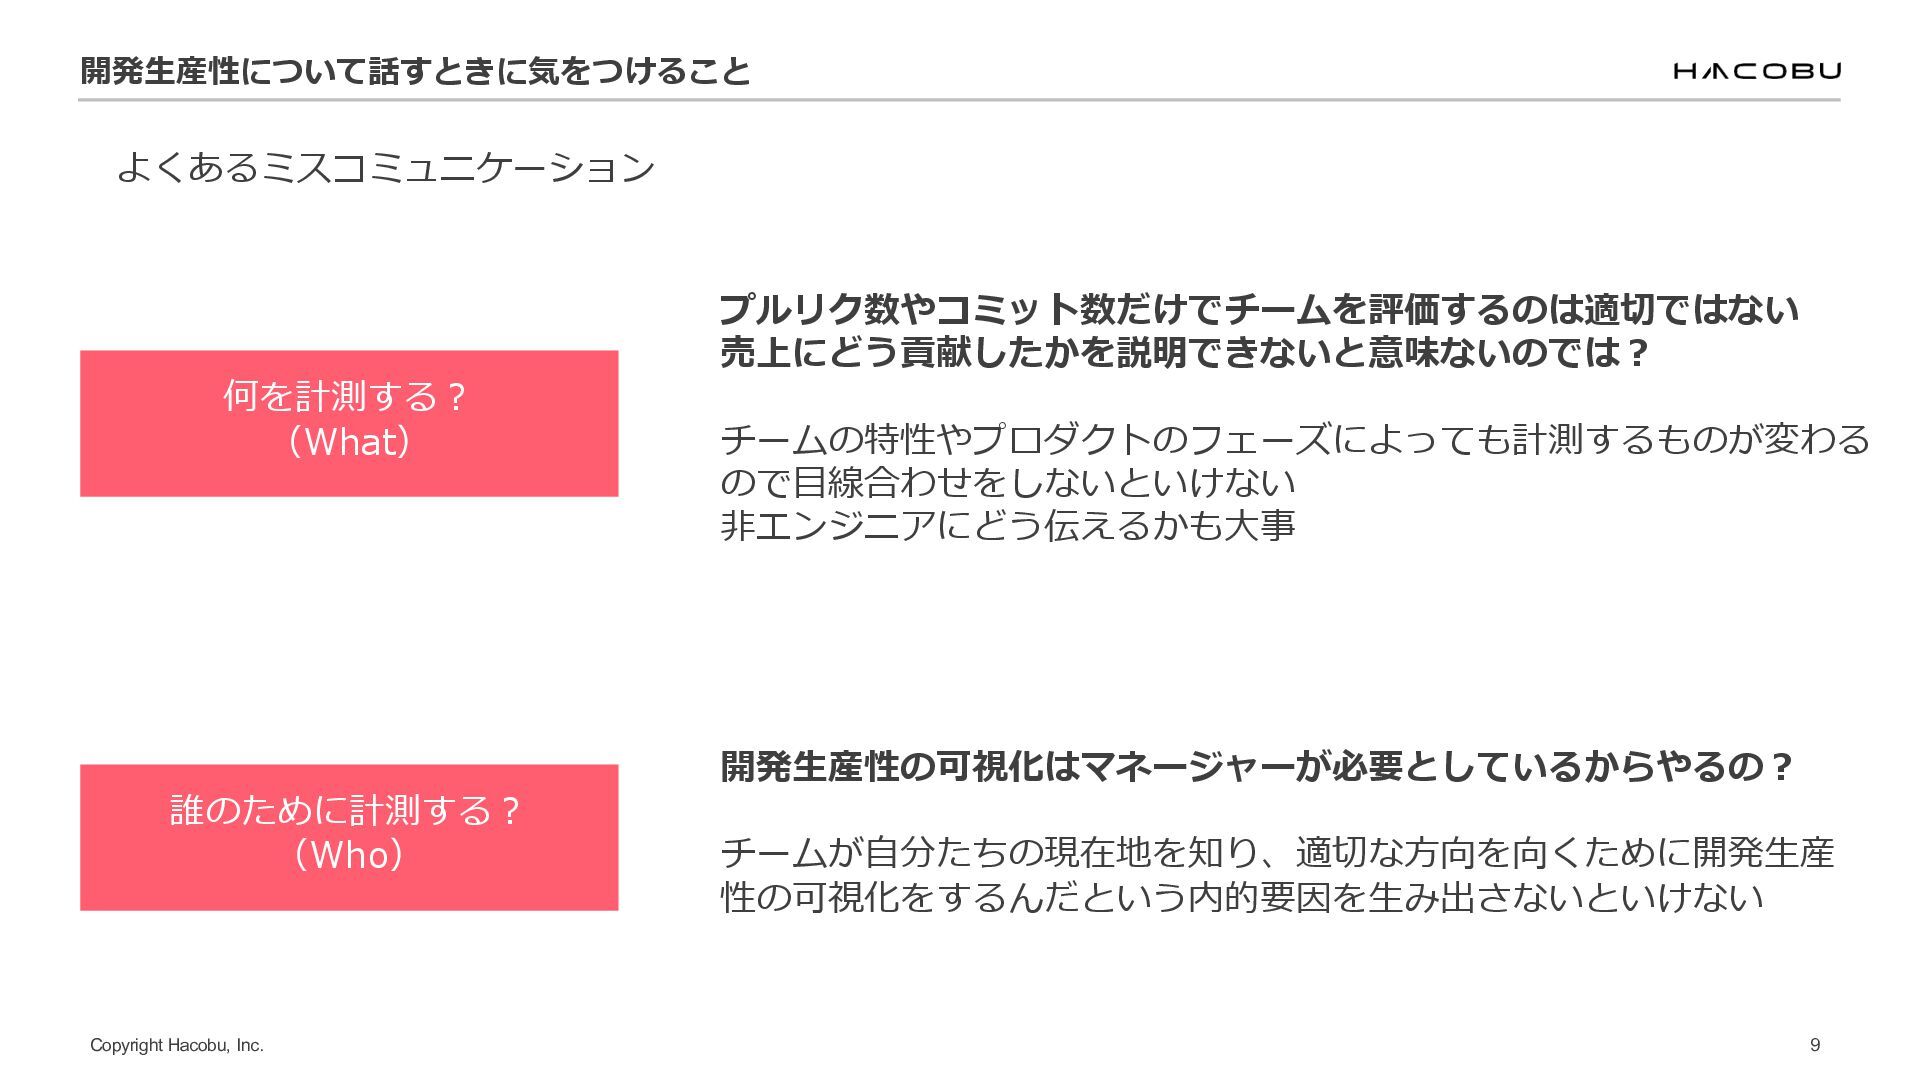1920x1080 pixels.
Task: Click the word 適切ではない in first bold line
Action: (1691, 309)
